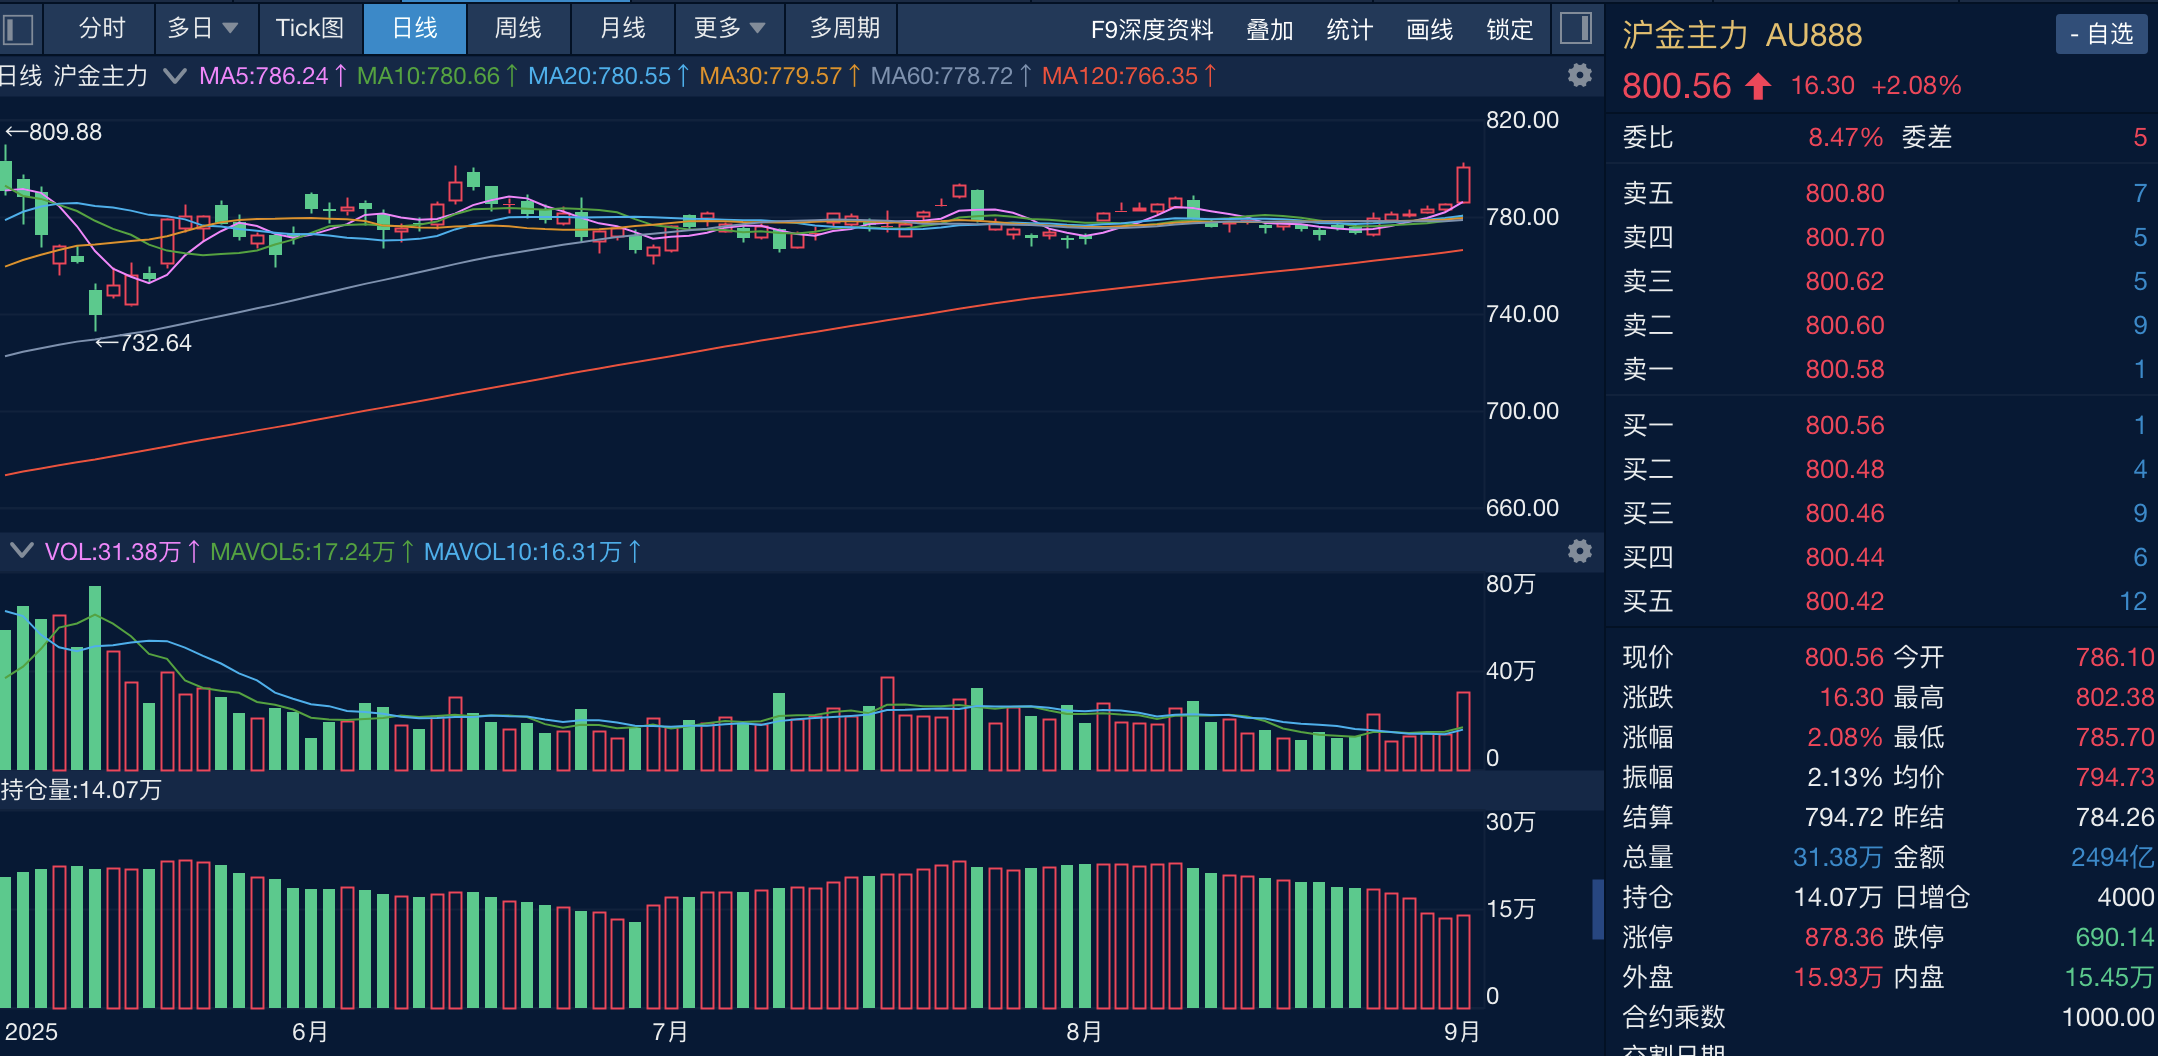Screen dimensions: 2158x1056
Task: Toggle the right quote panel icon
Action: 1576,29
